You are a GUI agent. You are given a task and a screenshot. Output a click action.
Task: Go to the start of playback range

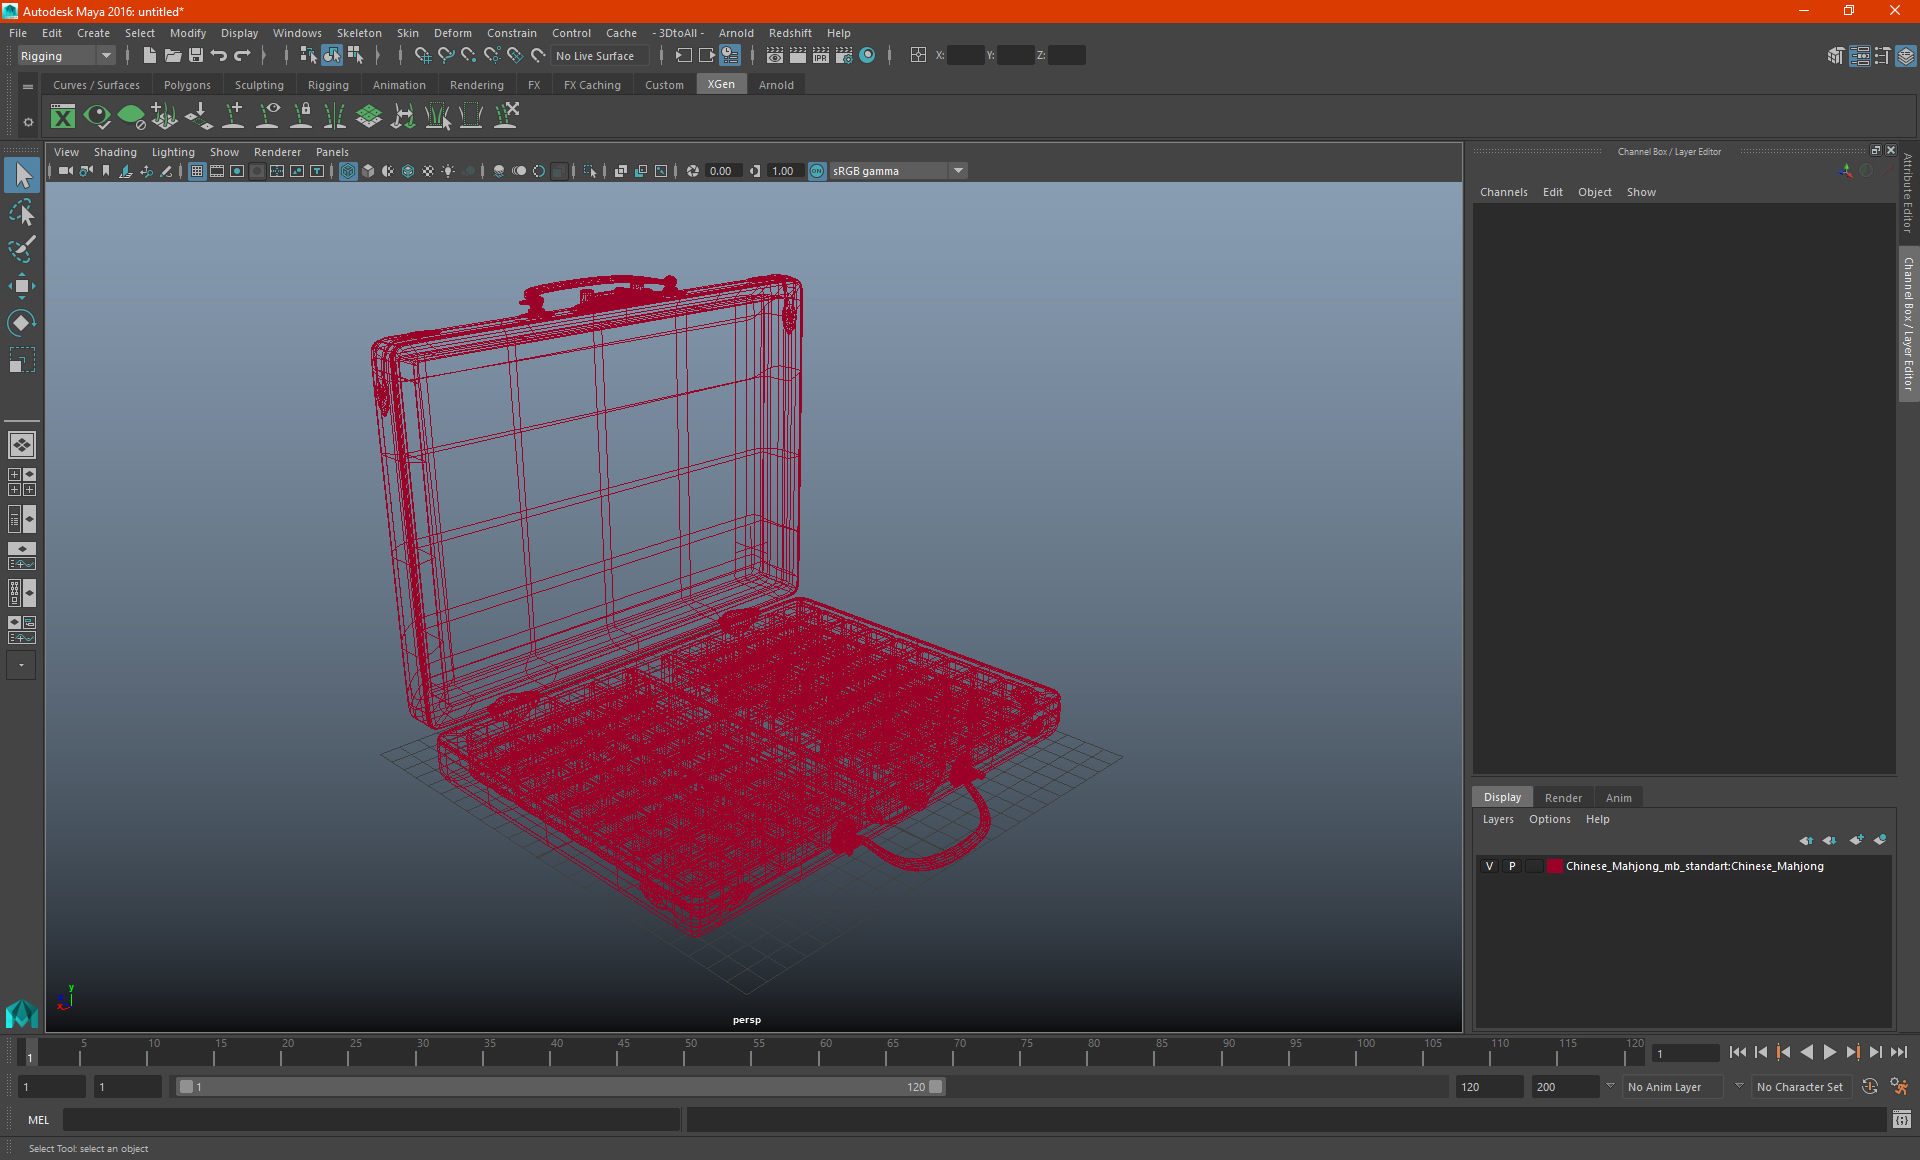tap(1737, 1052)
